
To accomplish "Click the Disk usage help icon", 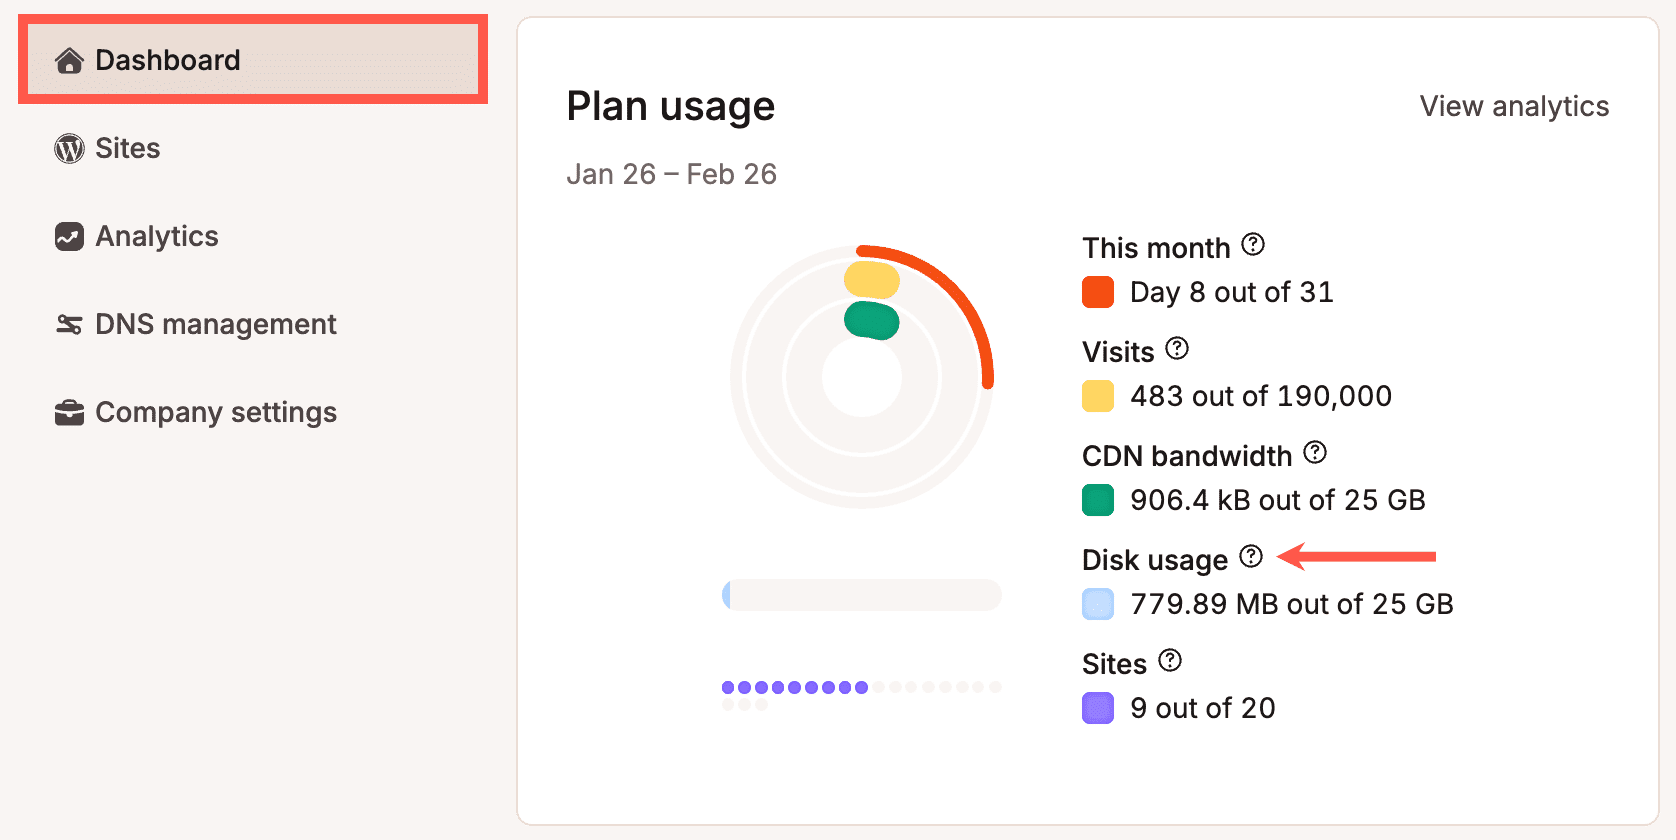I will [x=1249, y=557].
